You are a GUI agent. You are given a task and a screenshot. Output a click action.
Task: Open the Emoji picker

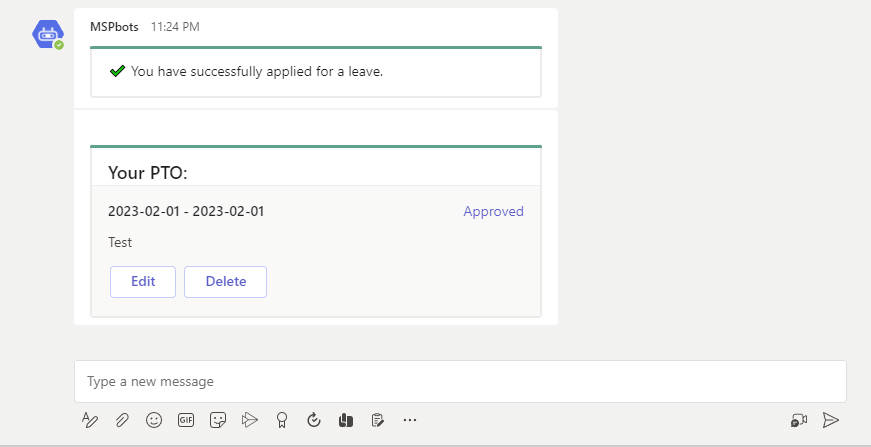[154, 420]
